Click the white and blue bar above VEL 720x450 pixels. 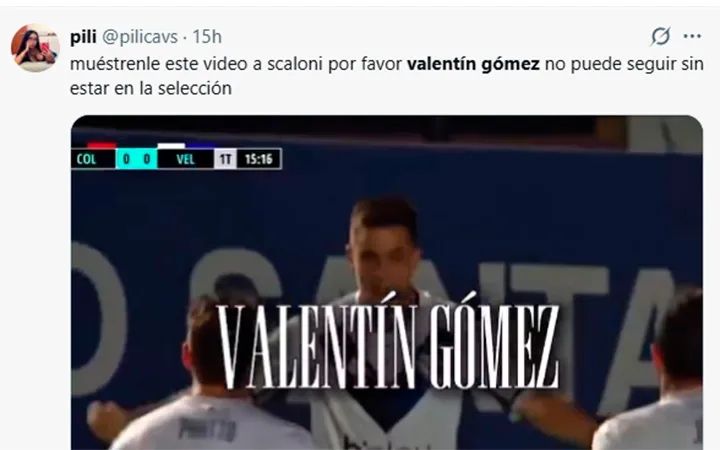pyautogui.click(x=186, y=146)
